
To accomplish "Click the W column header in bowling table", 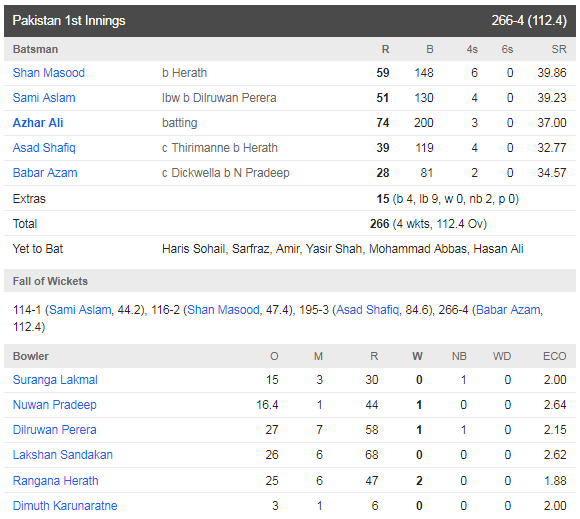I will click(x=418, y=356).
